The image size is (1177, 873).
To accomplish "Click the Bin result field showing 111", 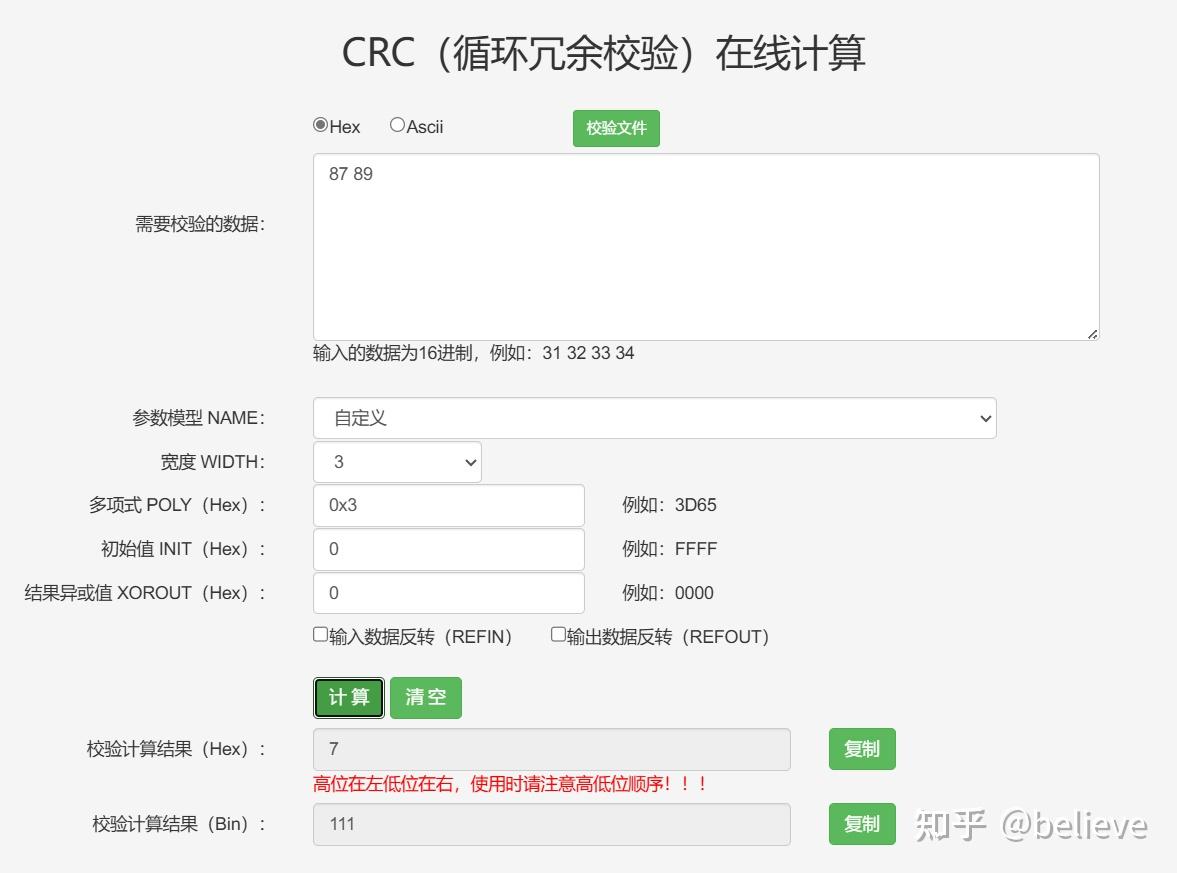I will [x=550, y=824].
